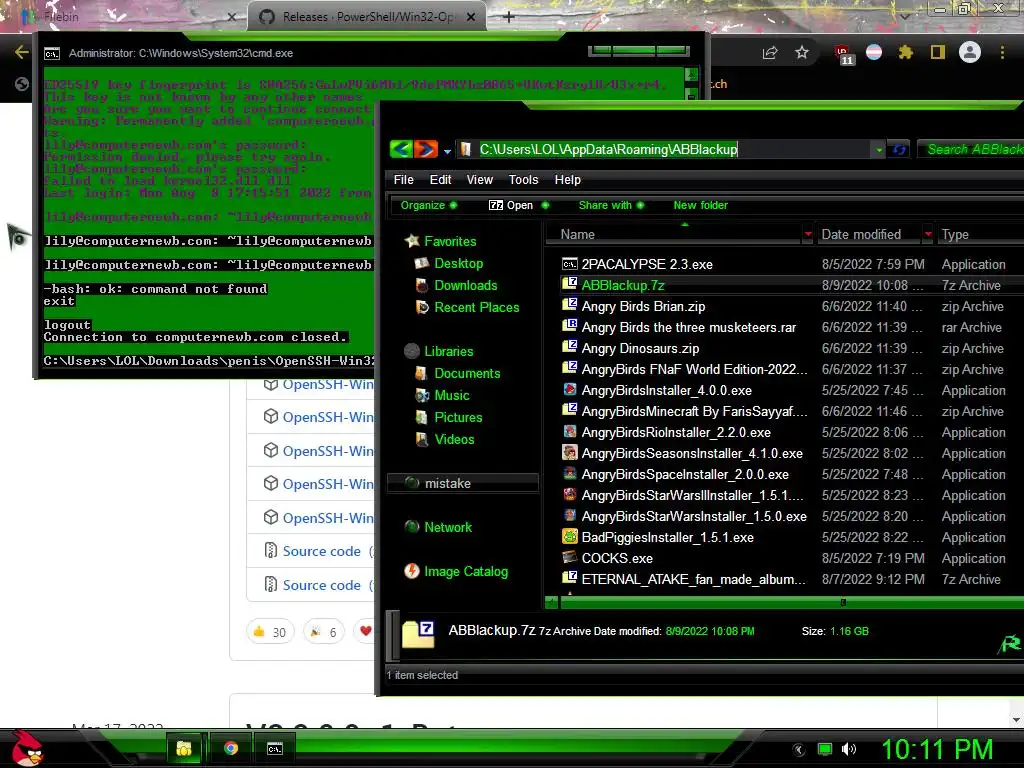Open Chrome extensions puzzle icon
The height and width of the screenshot is (768, 1024).
(905, 52)
